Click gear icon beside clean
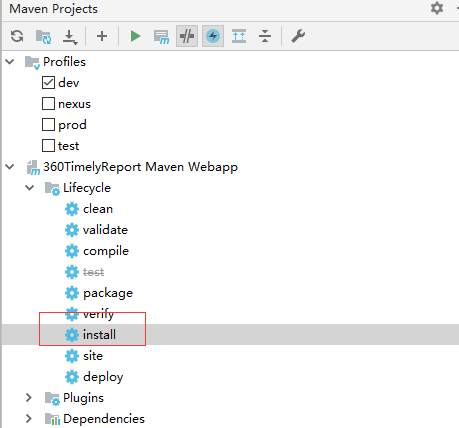 (72, 209)
